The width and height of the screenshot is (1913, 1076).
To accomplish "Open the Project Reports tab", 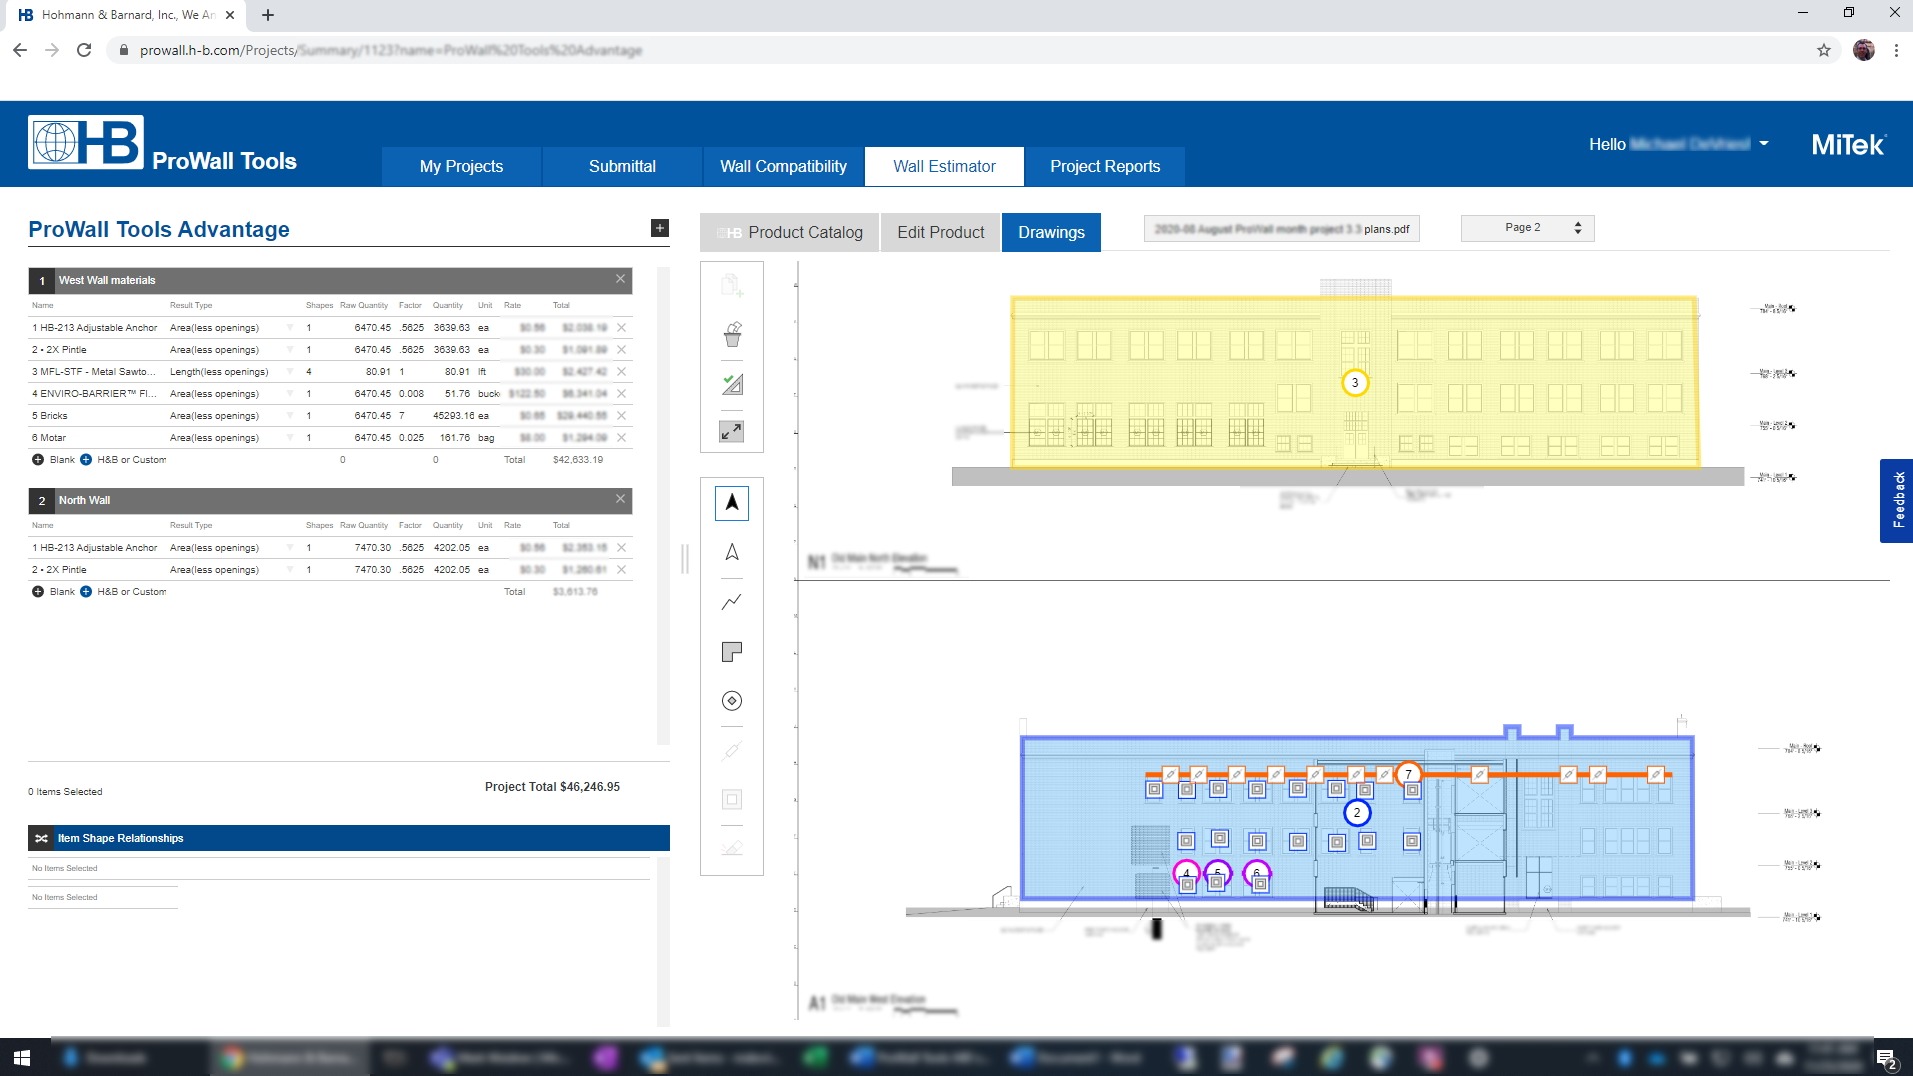I will [x=1105, y=166].
